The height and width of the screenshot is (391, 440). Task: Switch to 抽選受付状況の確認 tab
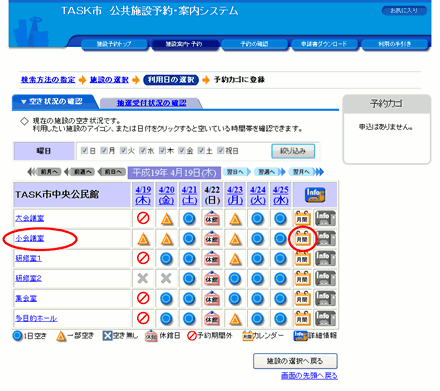coord(151,103)
